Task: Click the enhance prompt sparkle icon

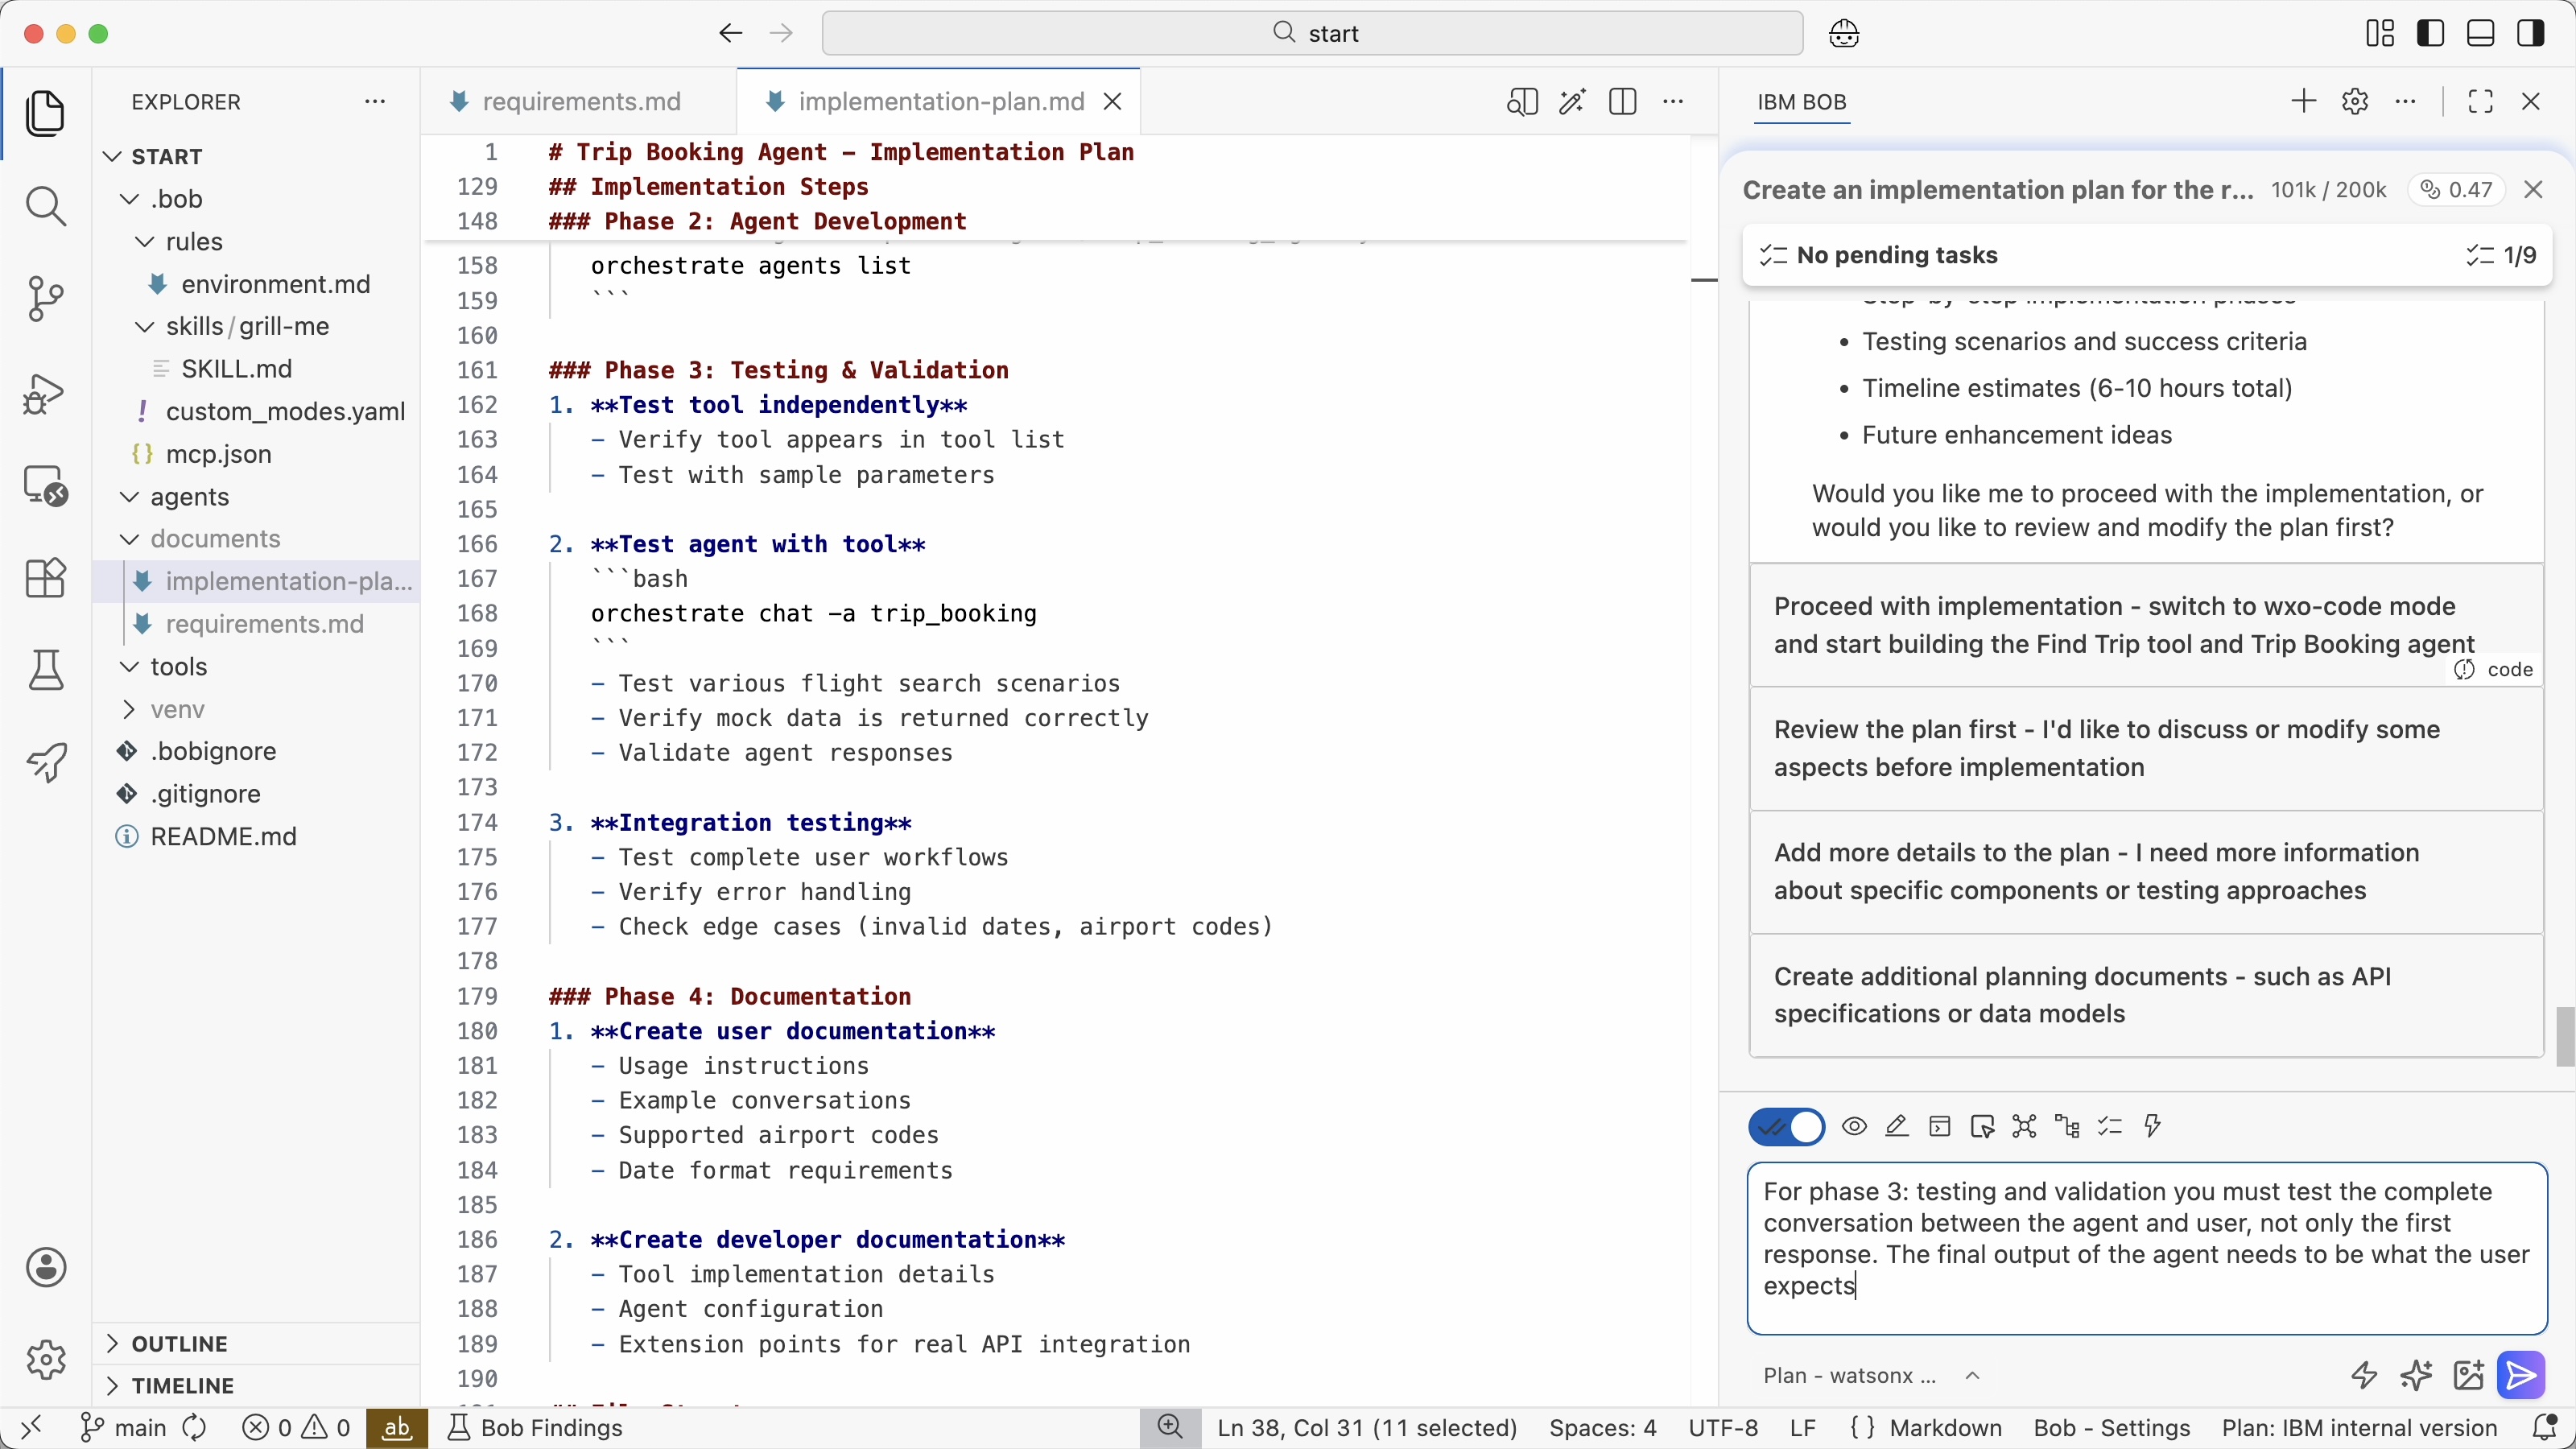Action: coord(2416,1375)
